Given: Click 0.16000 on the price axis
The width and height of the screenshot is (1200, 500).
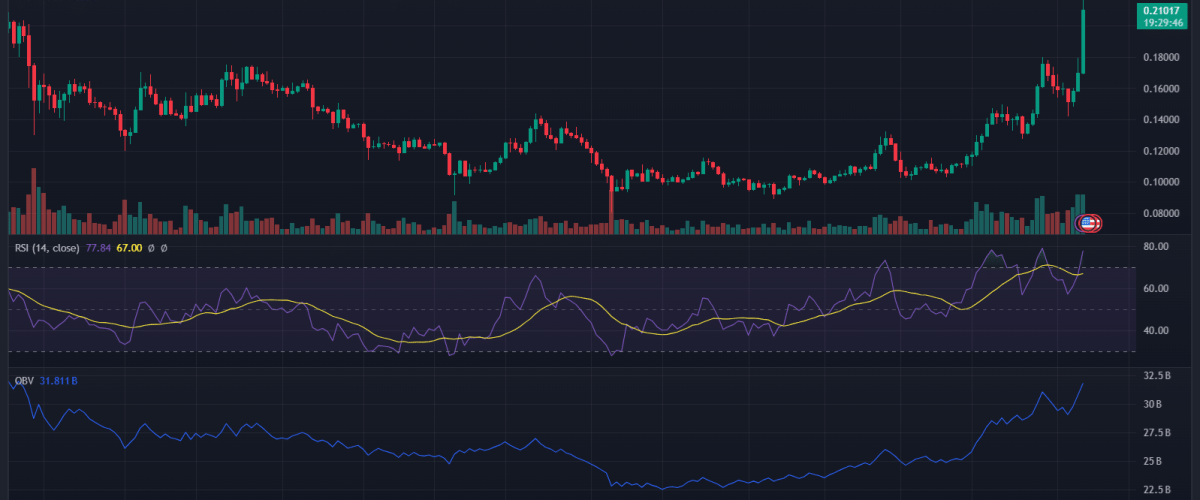Looking at the screenshot, I should click(1160, 89).
